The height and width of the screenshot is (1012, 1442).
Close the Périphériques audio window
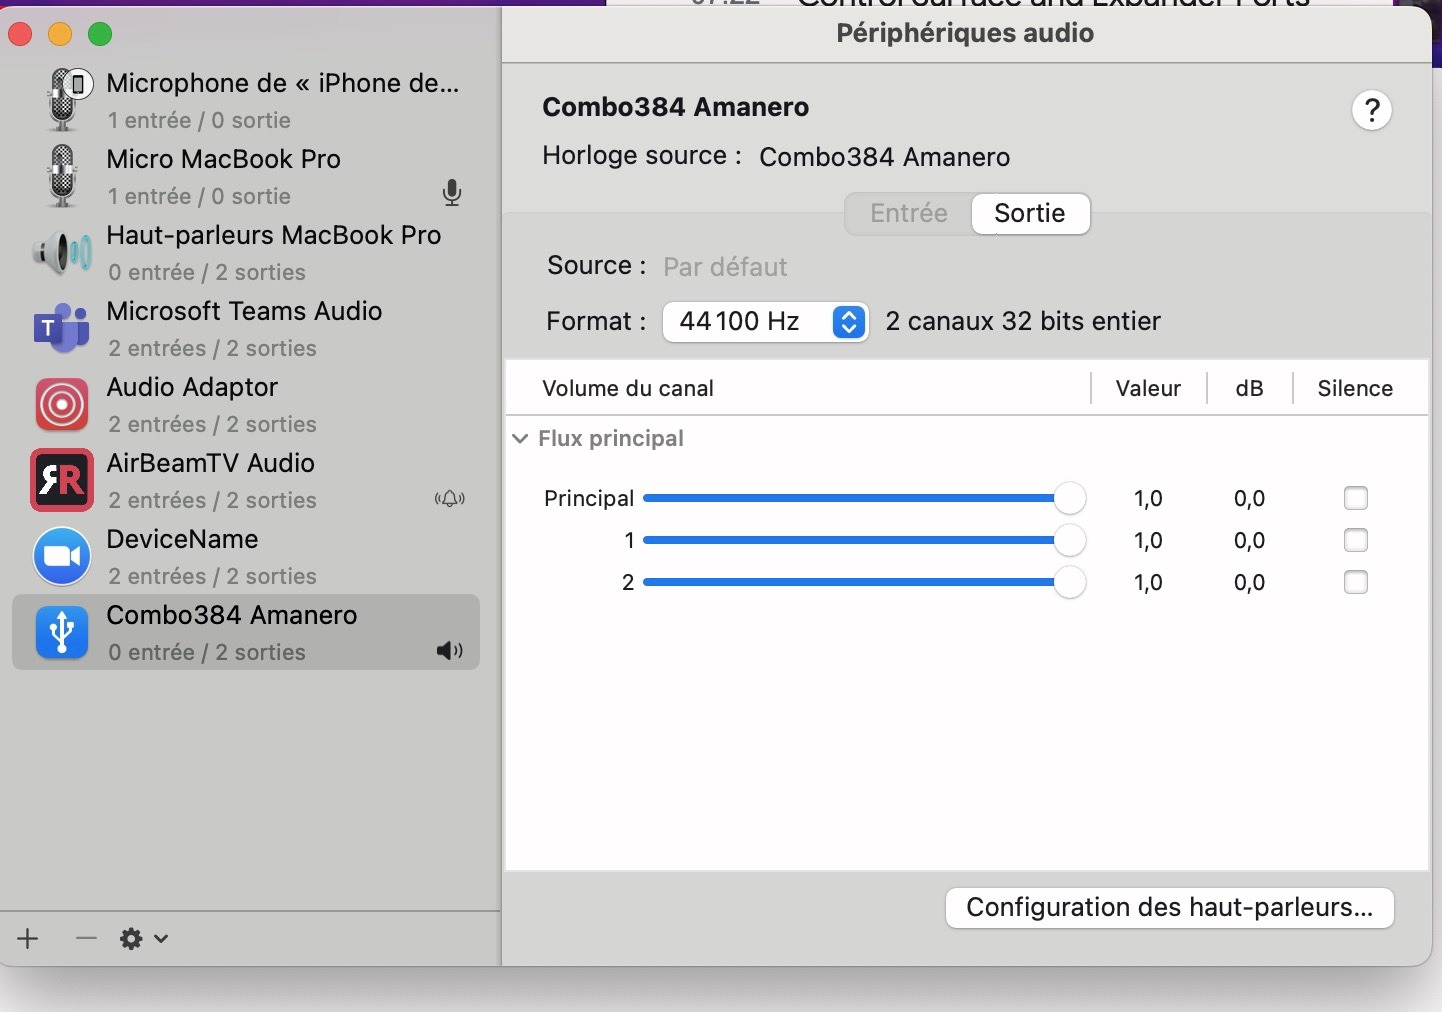coord(20,34)
